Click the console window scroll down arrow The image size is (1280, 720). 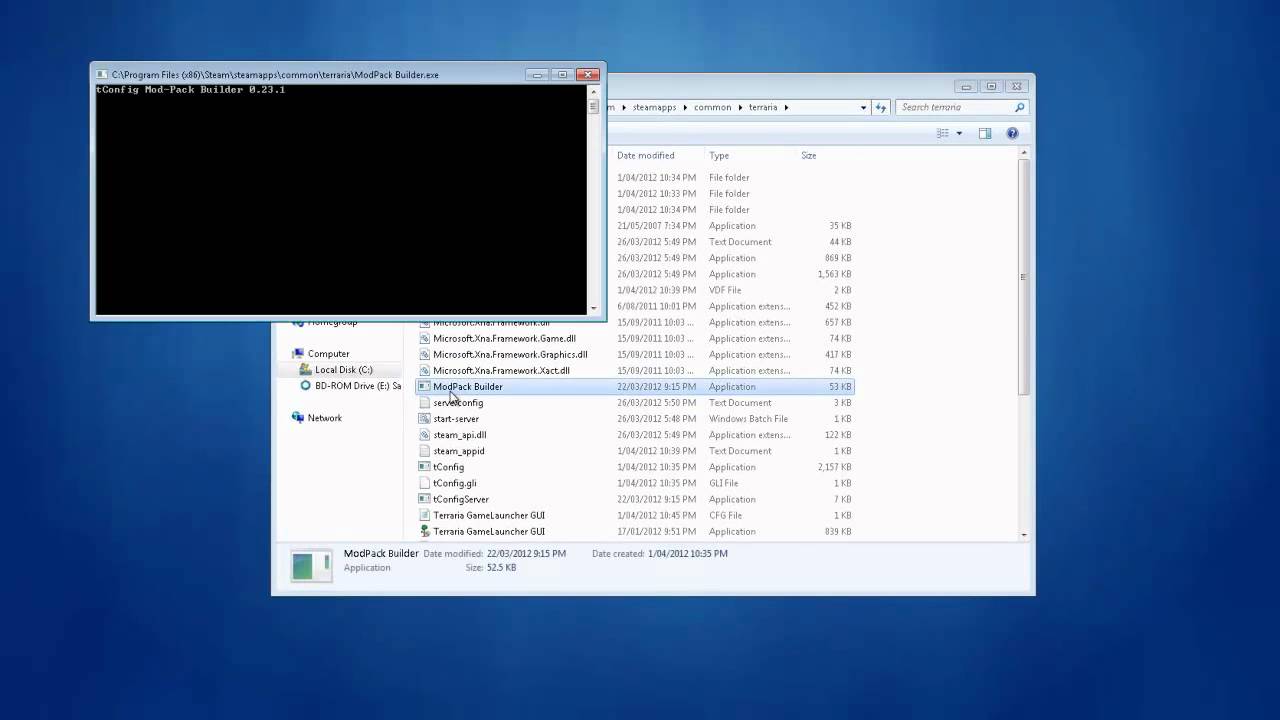tap(593, 308)
